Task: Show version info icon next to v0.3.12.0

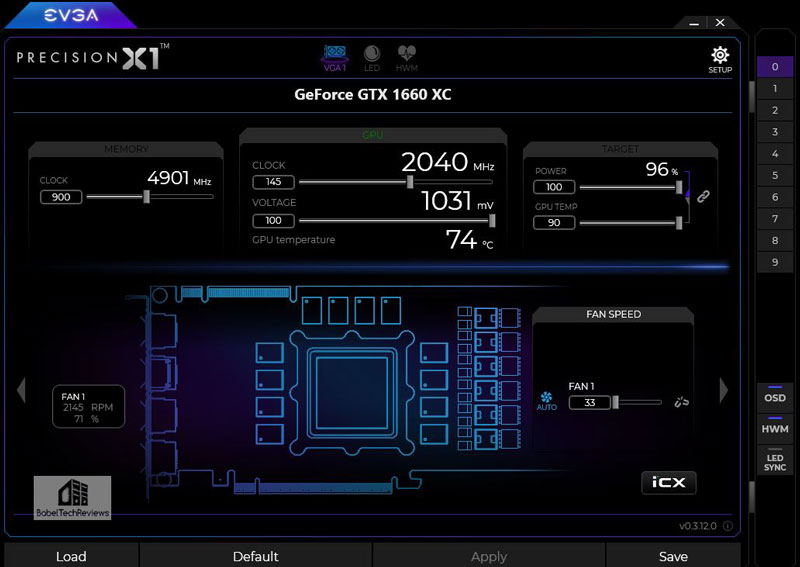Action: 728,526
